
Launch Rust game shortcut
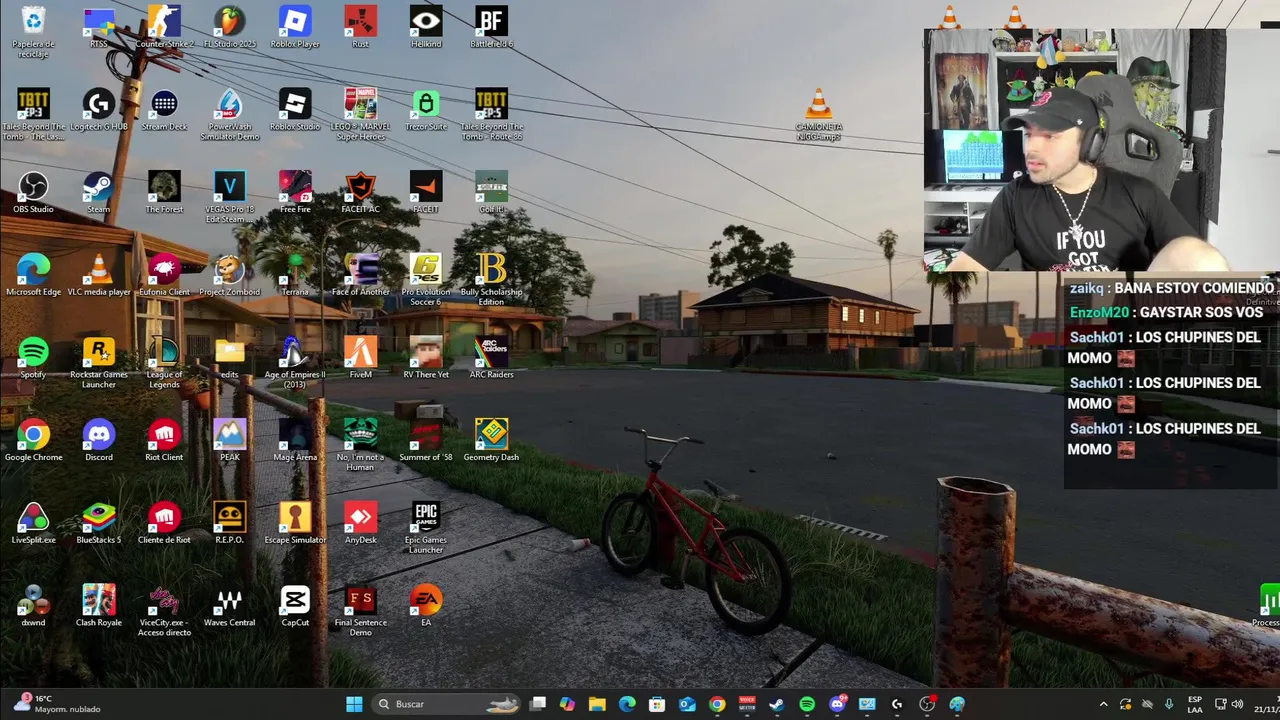[x=360, y=28]
